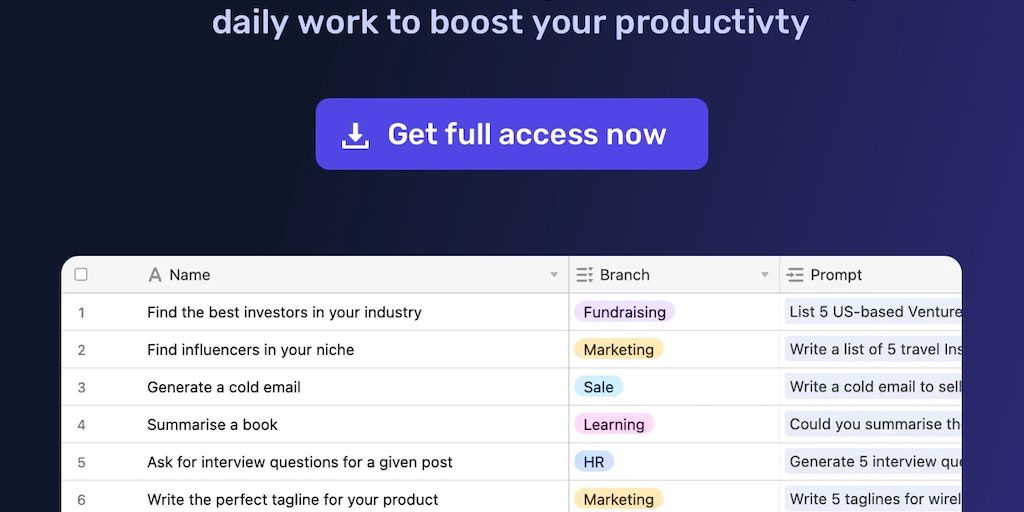Image resolution: width=1024 pixels, height=512 pixels.
Task: Click the single-select icon beside Branch
Action: tap(585, 275)
